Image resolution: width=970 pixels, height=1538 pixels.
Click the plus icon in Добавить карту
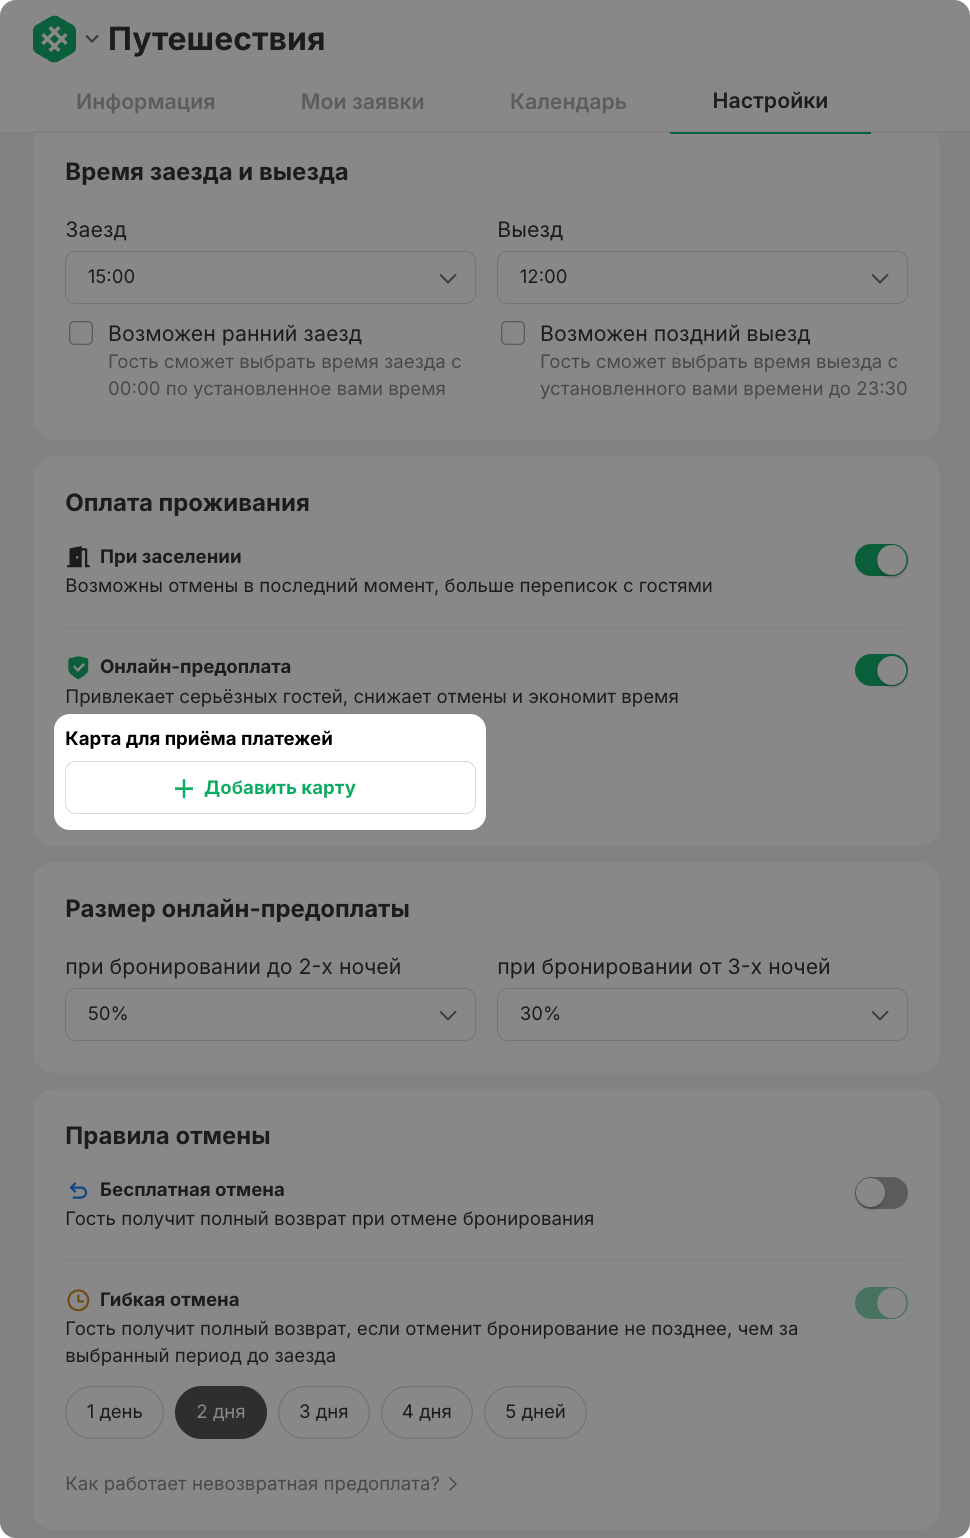[x=184, y=788]
